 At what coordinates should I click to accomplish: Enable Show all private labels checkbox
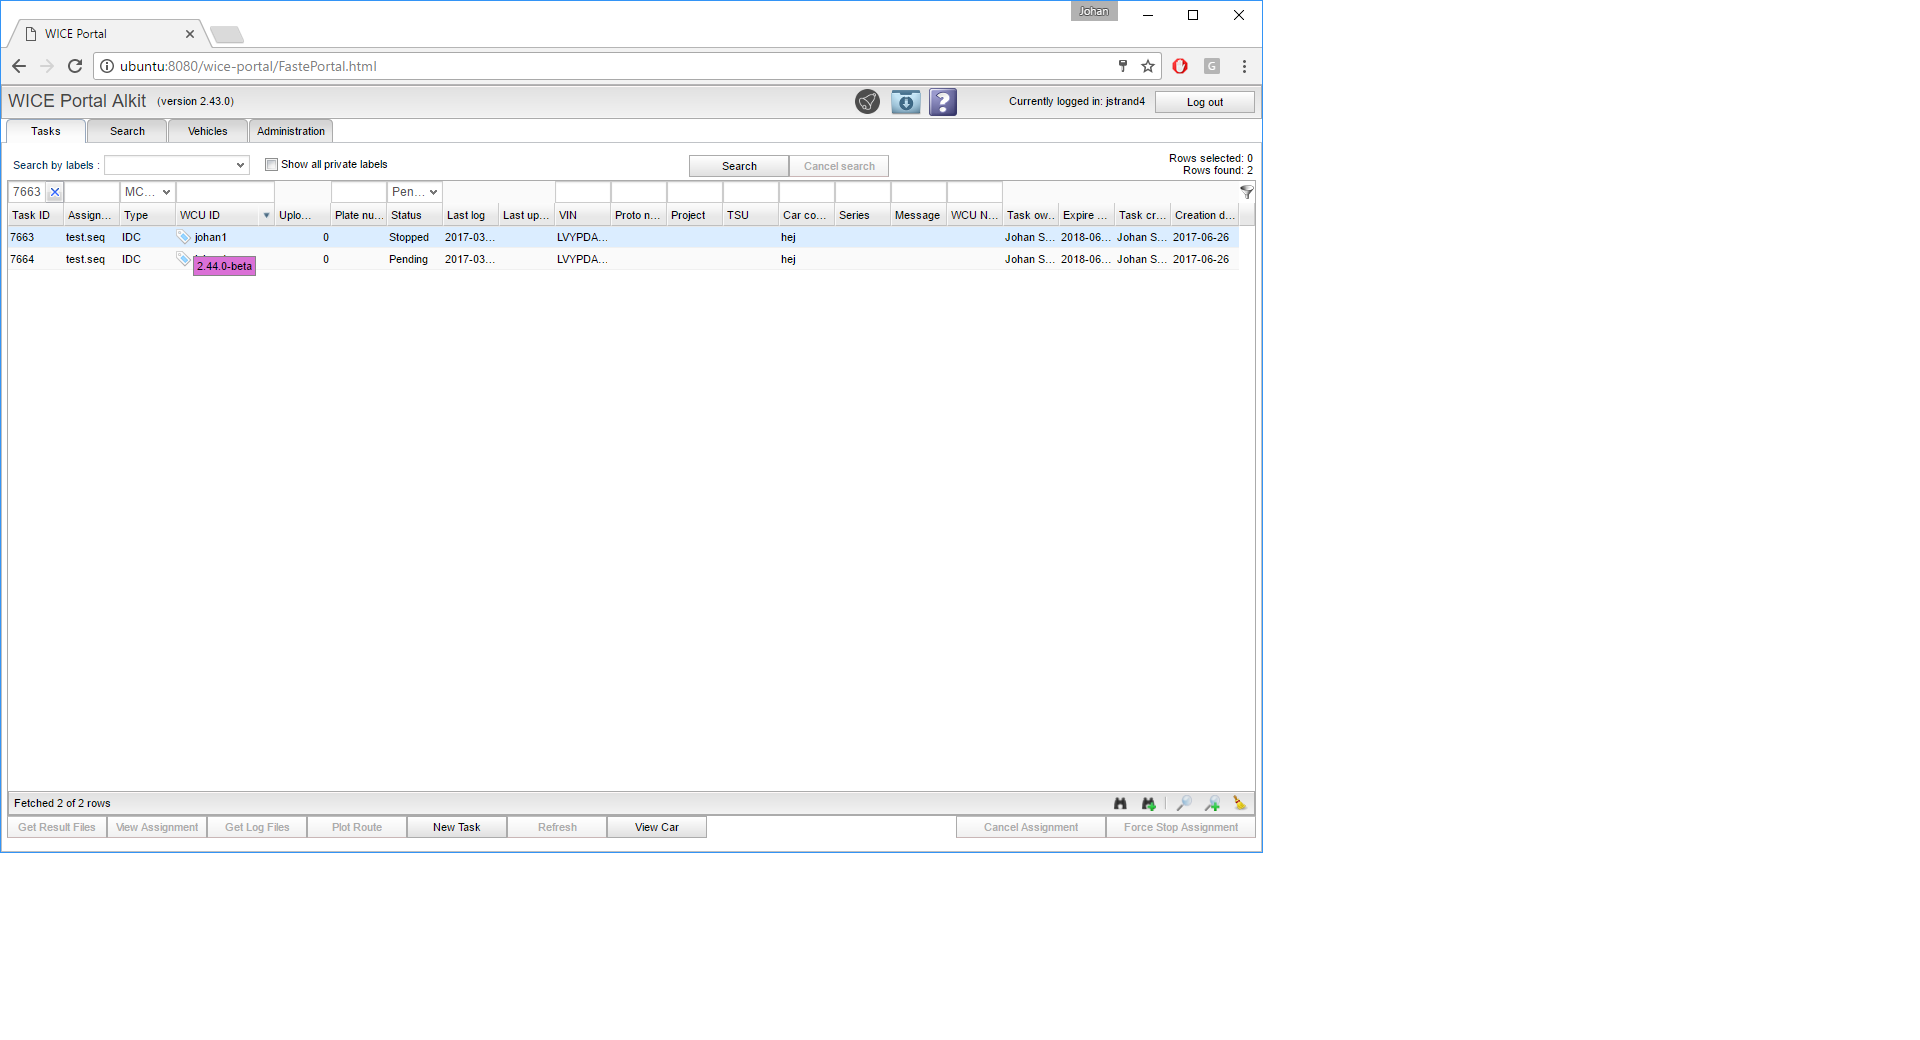coord(271,165)
